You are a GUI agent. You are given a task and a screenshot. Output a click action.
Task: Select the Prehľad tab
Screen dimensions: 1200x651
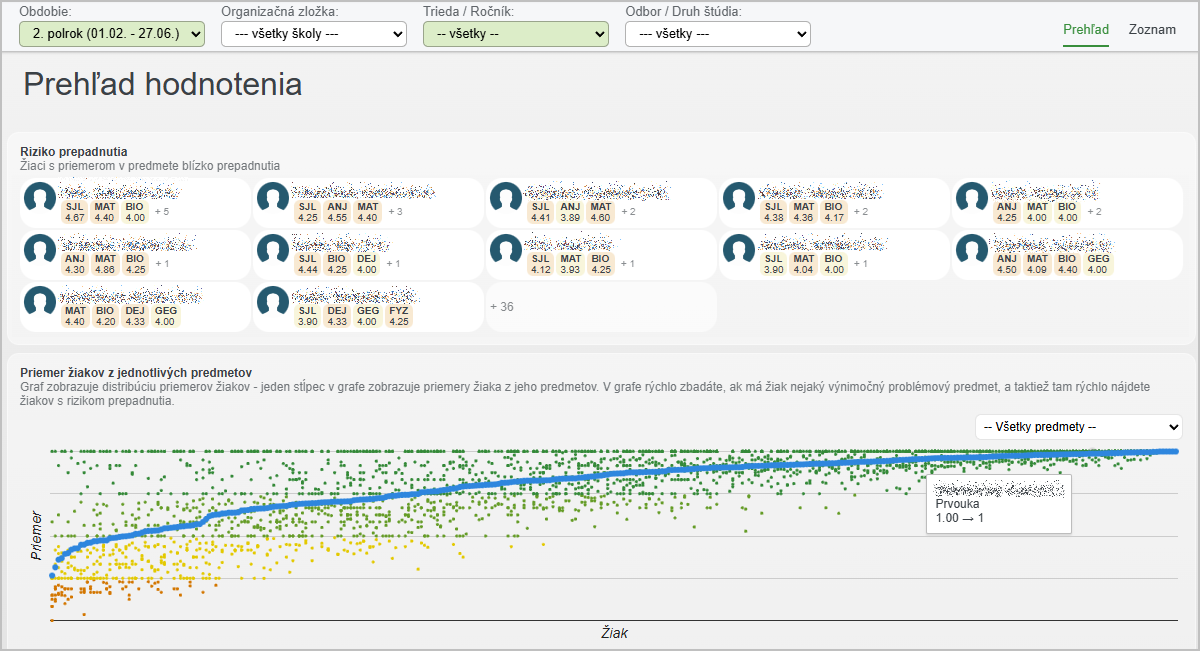pyautogui.click(x=1085, y=30)
